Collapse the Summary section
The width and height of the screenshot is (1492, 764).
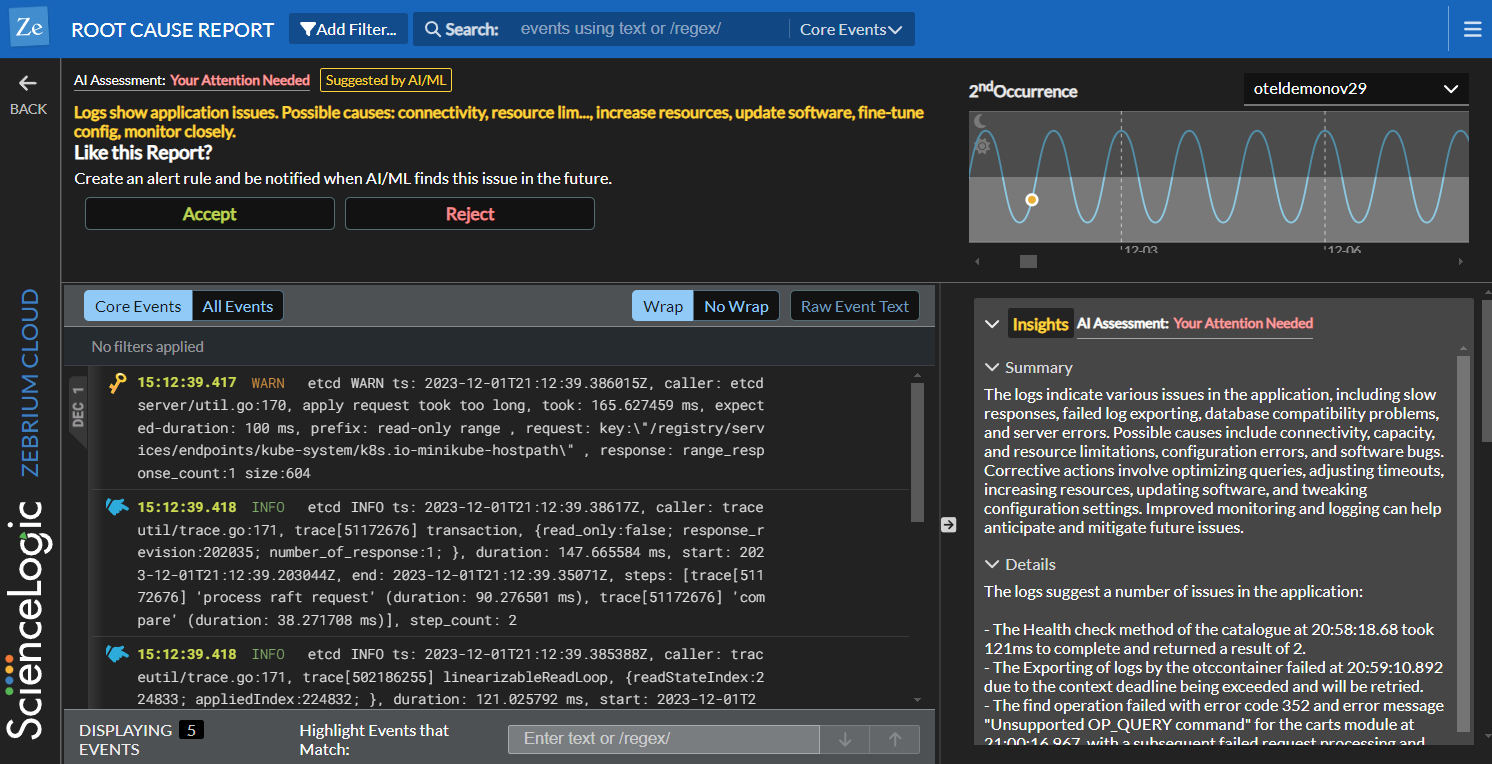coord(990,367)
